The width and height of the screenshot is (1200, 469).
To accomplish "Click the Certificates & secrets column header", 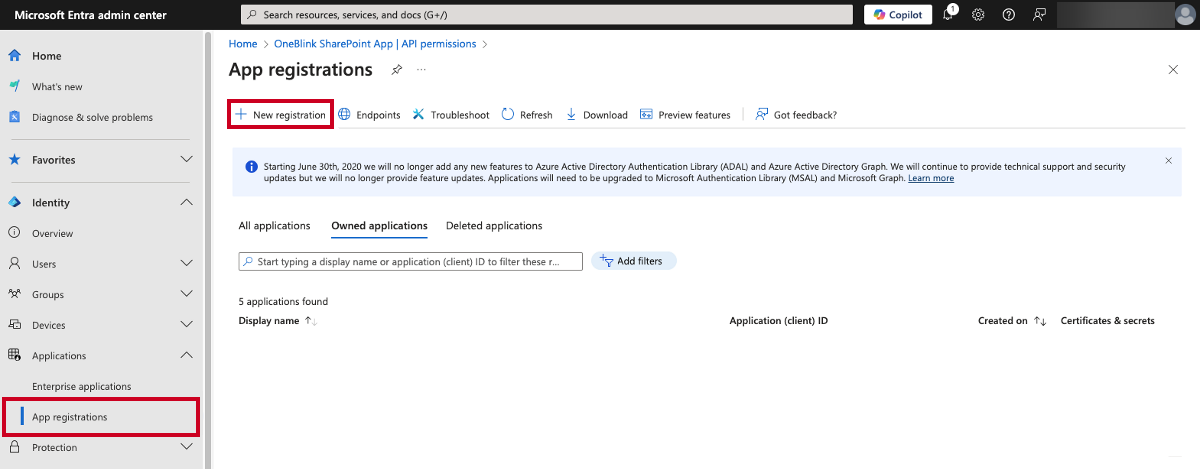I will click(1108, 321).
